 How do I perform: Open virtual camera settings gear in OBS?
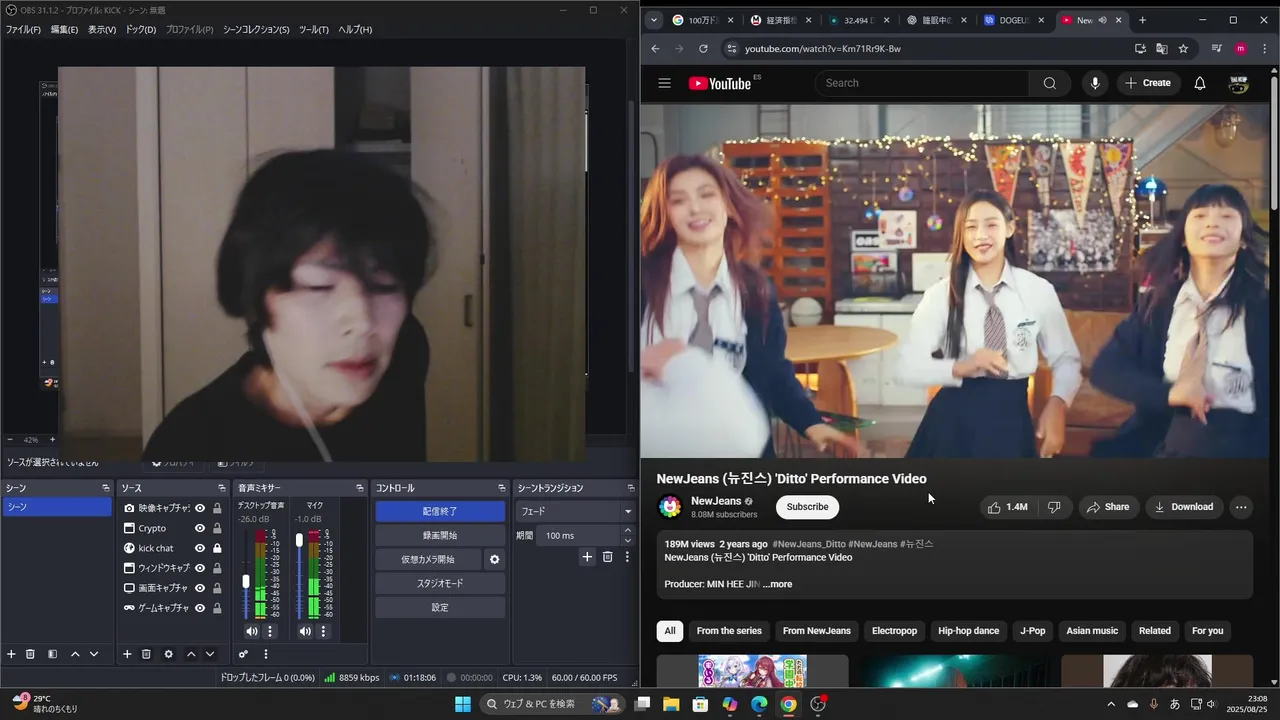pyautogui.click(x=494, y=559)
